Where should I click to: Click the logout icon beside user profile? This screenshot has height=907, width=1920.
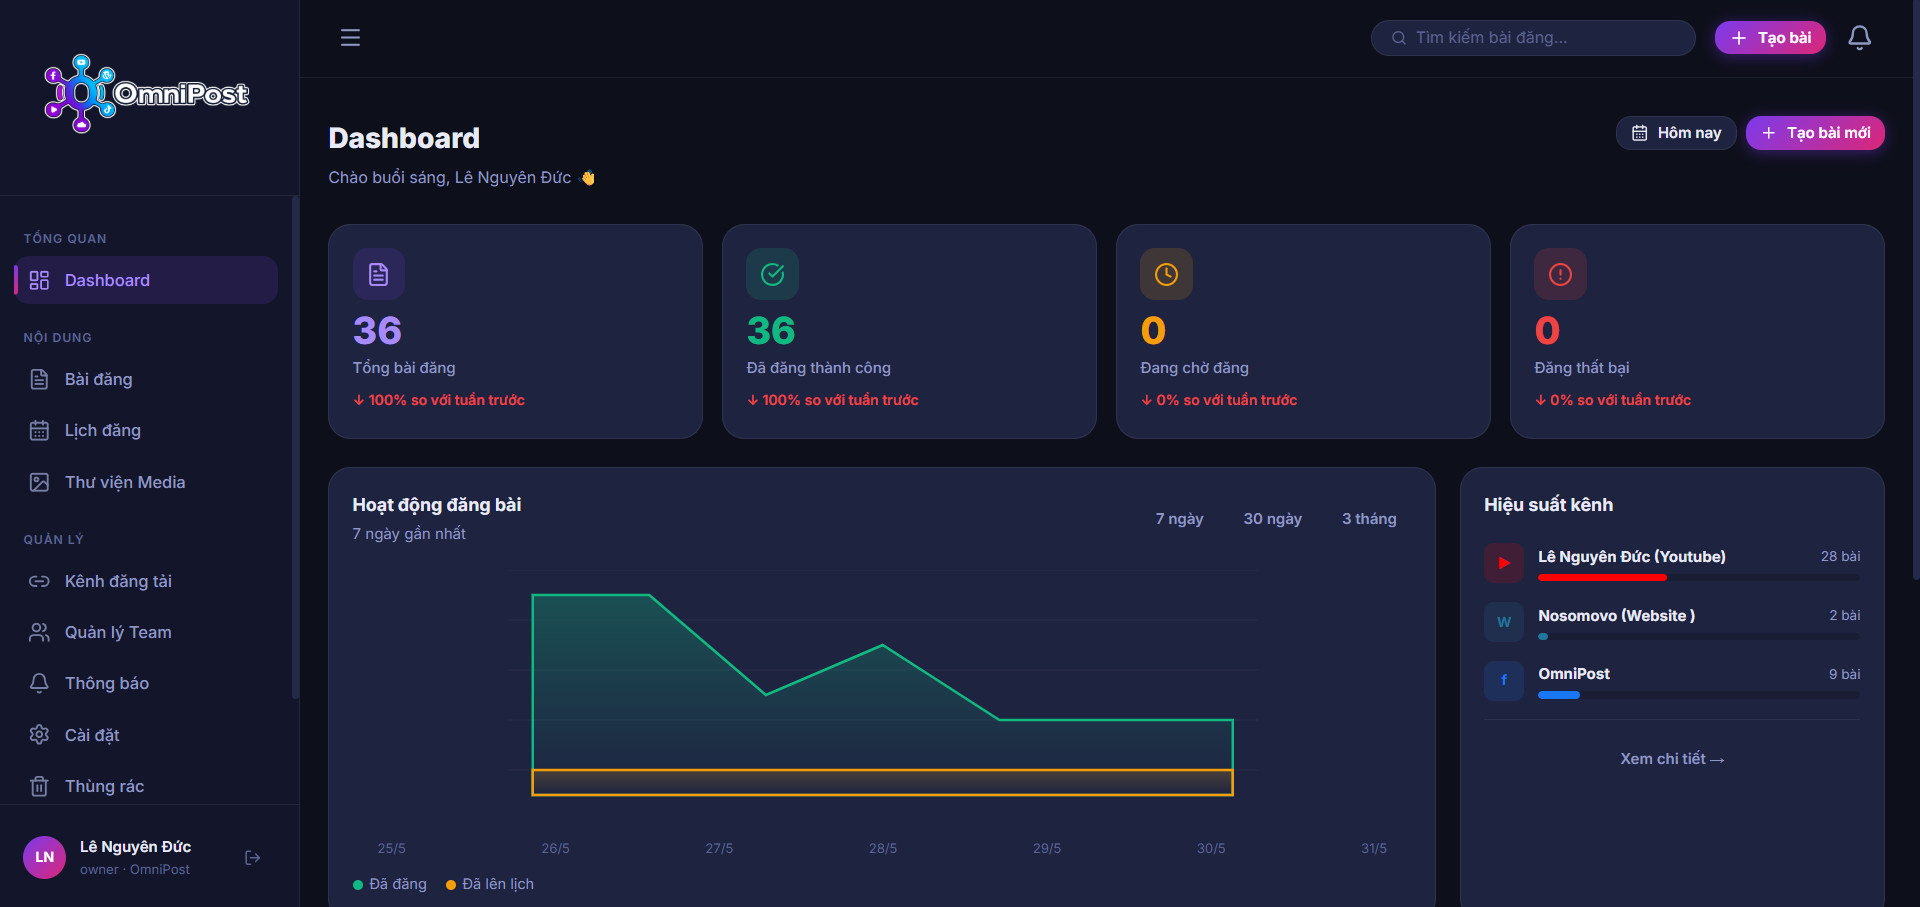(253, 857)
